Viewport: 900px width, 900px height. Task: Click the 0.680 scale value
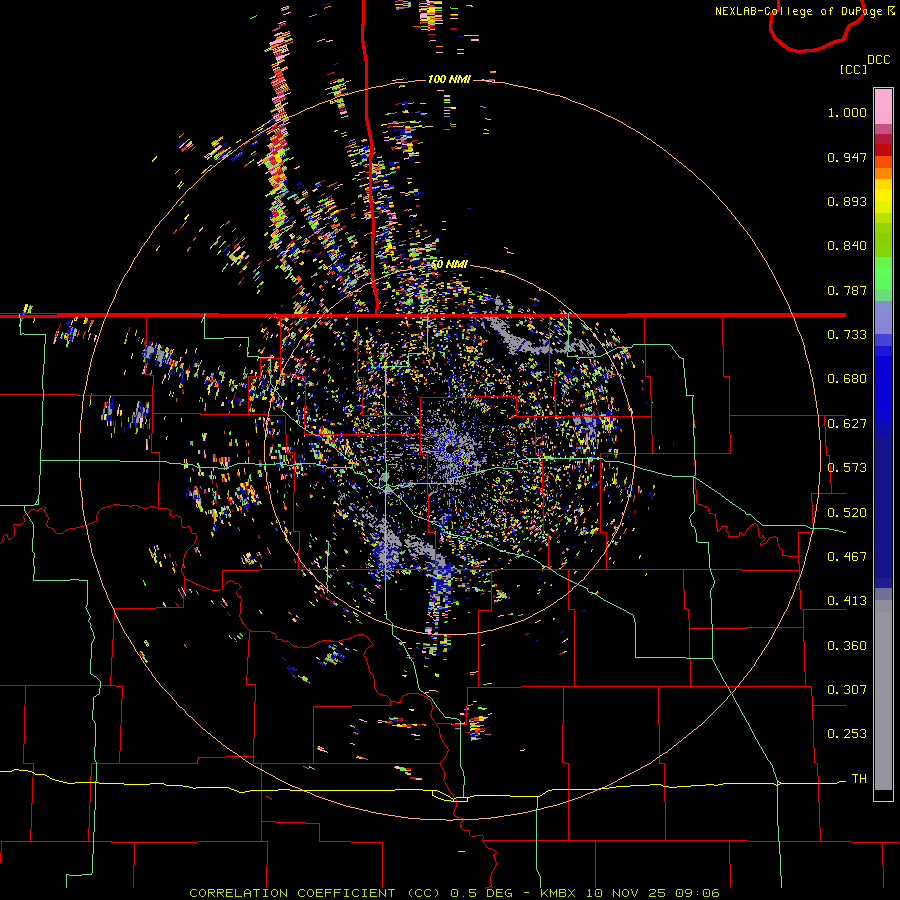coord(847,379)
